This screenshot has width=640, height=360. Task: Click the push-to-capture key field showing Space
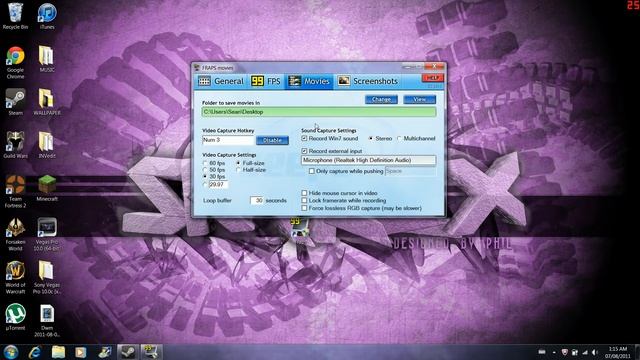point(410,171)
